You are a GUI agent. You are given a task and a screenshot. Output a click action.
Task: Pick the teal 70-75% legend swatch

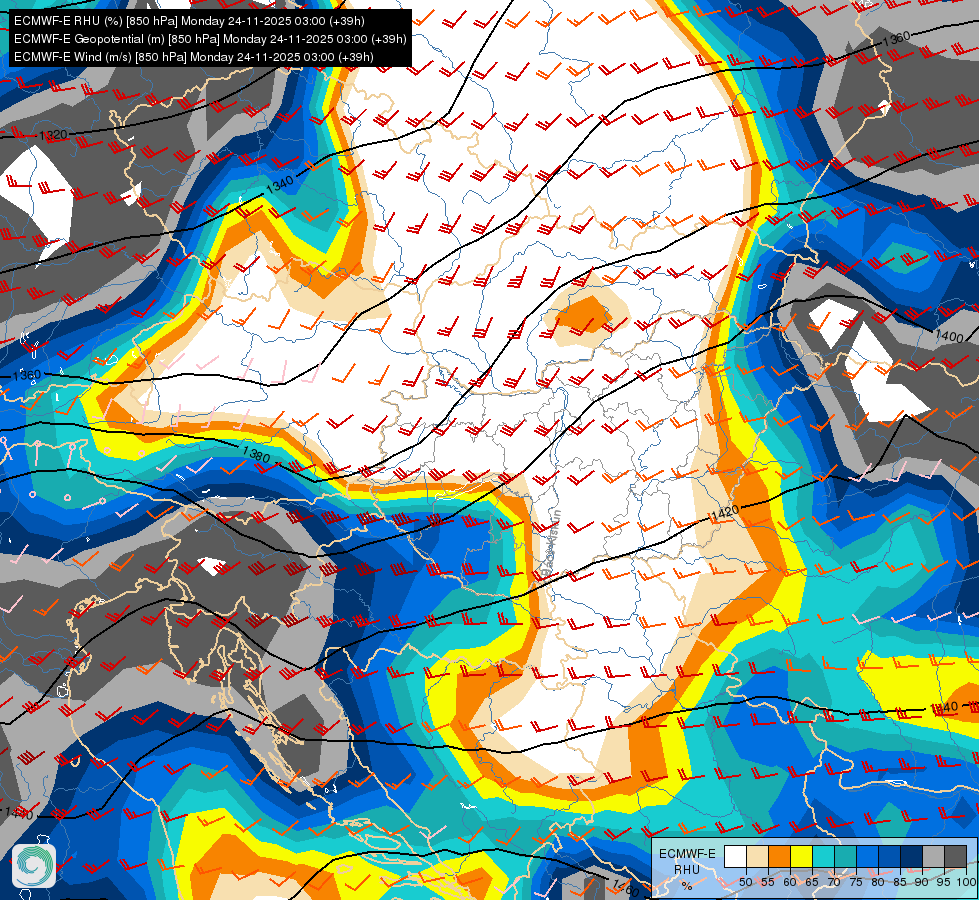845,857
